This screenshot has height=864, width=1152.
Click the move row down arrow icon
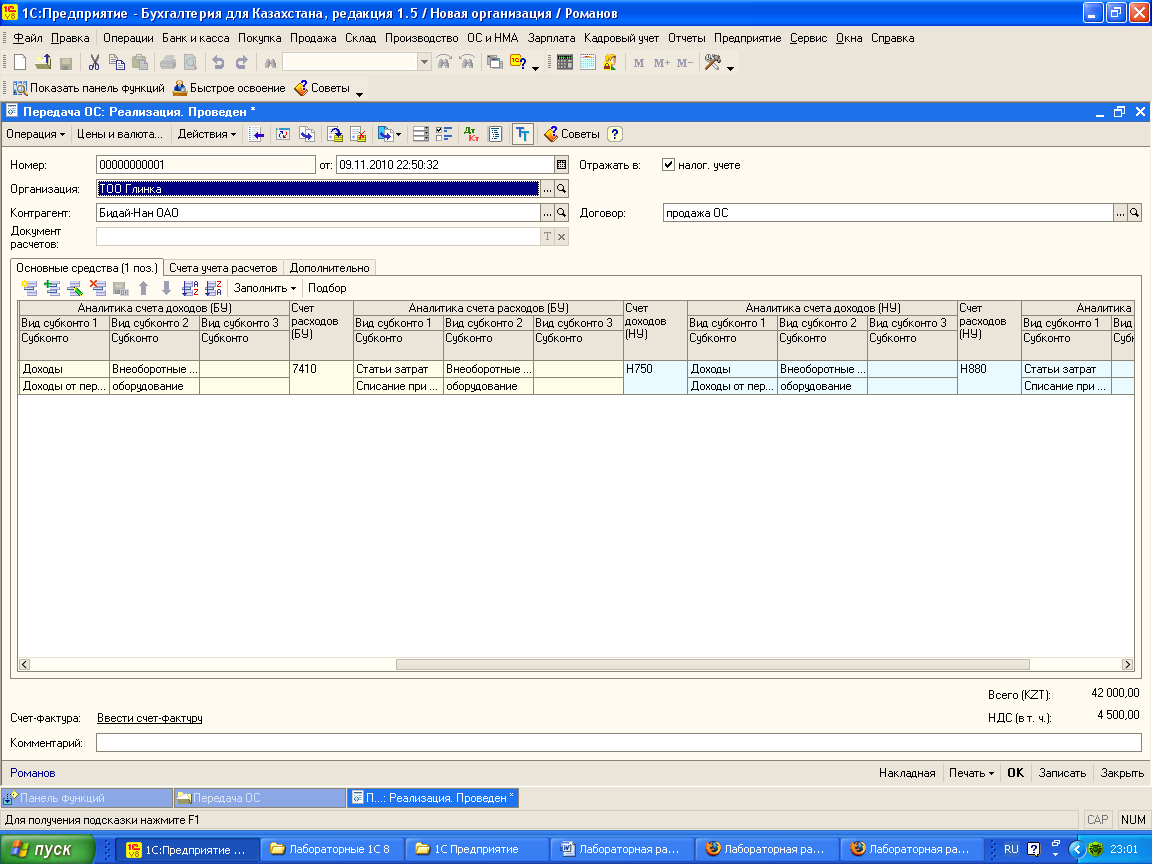click(167, 288)
